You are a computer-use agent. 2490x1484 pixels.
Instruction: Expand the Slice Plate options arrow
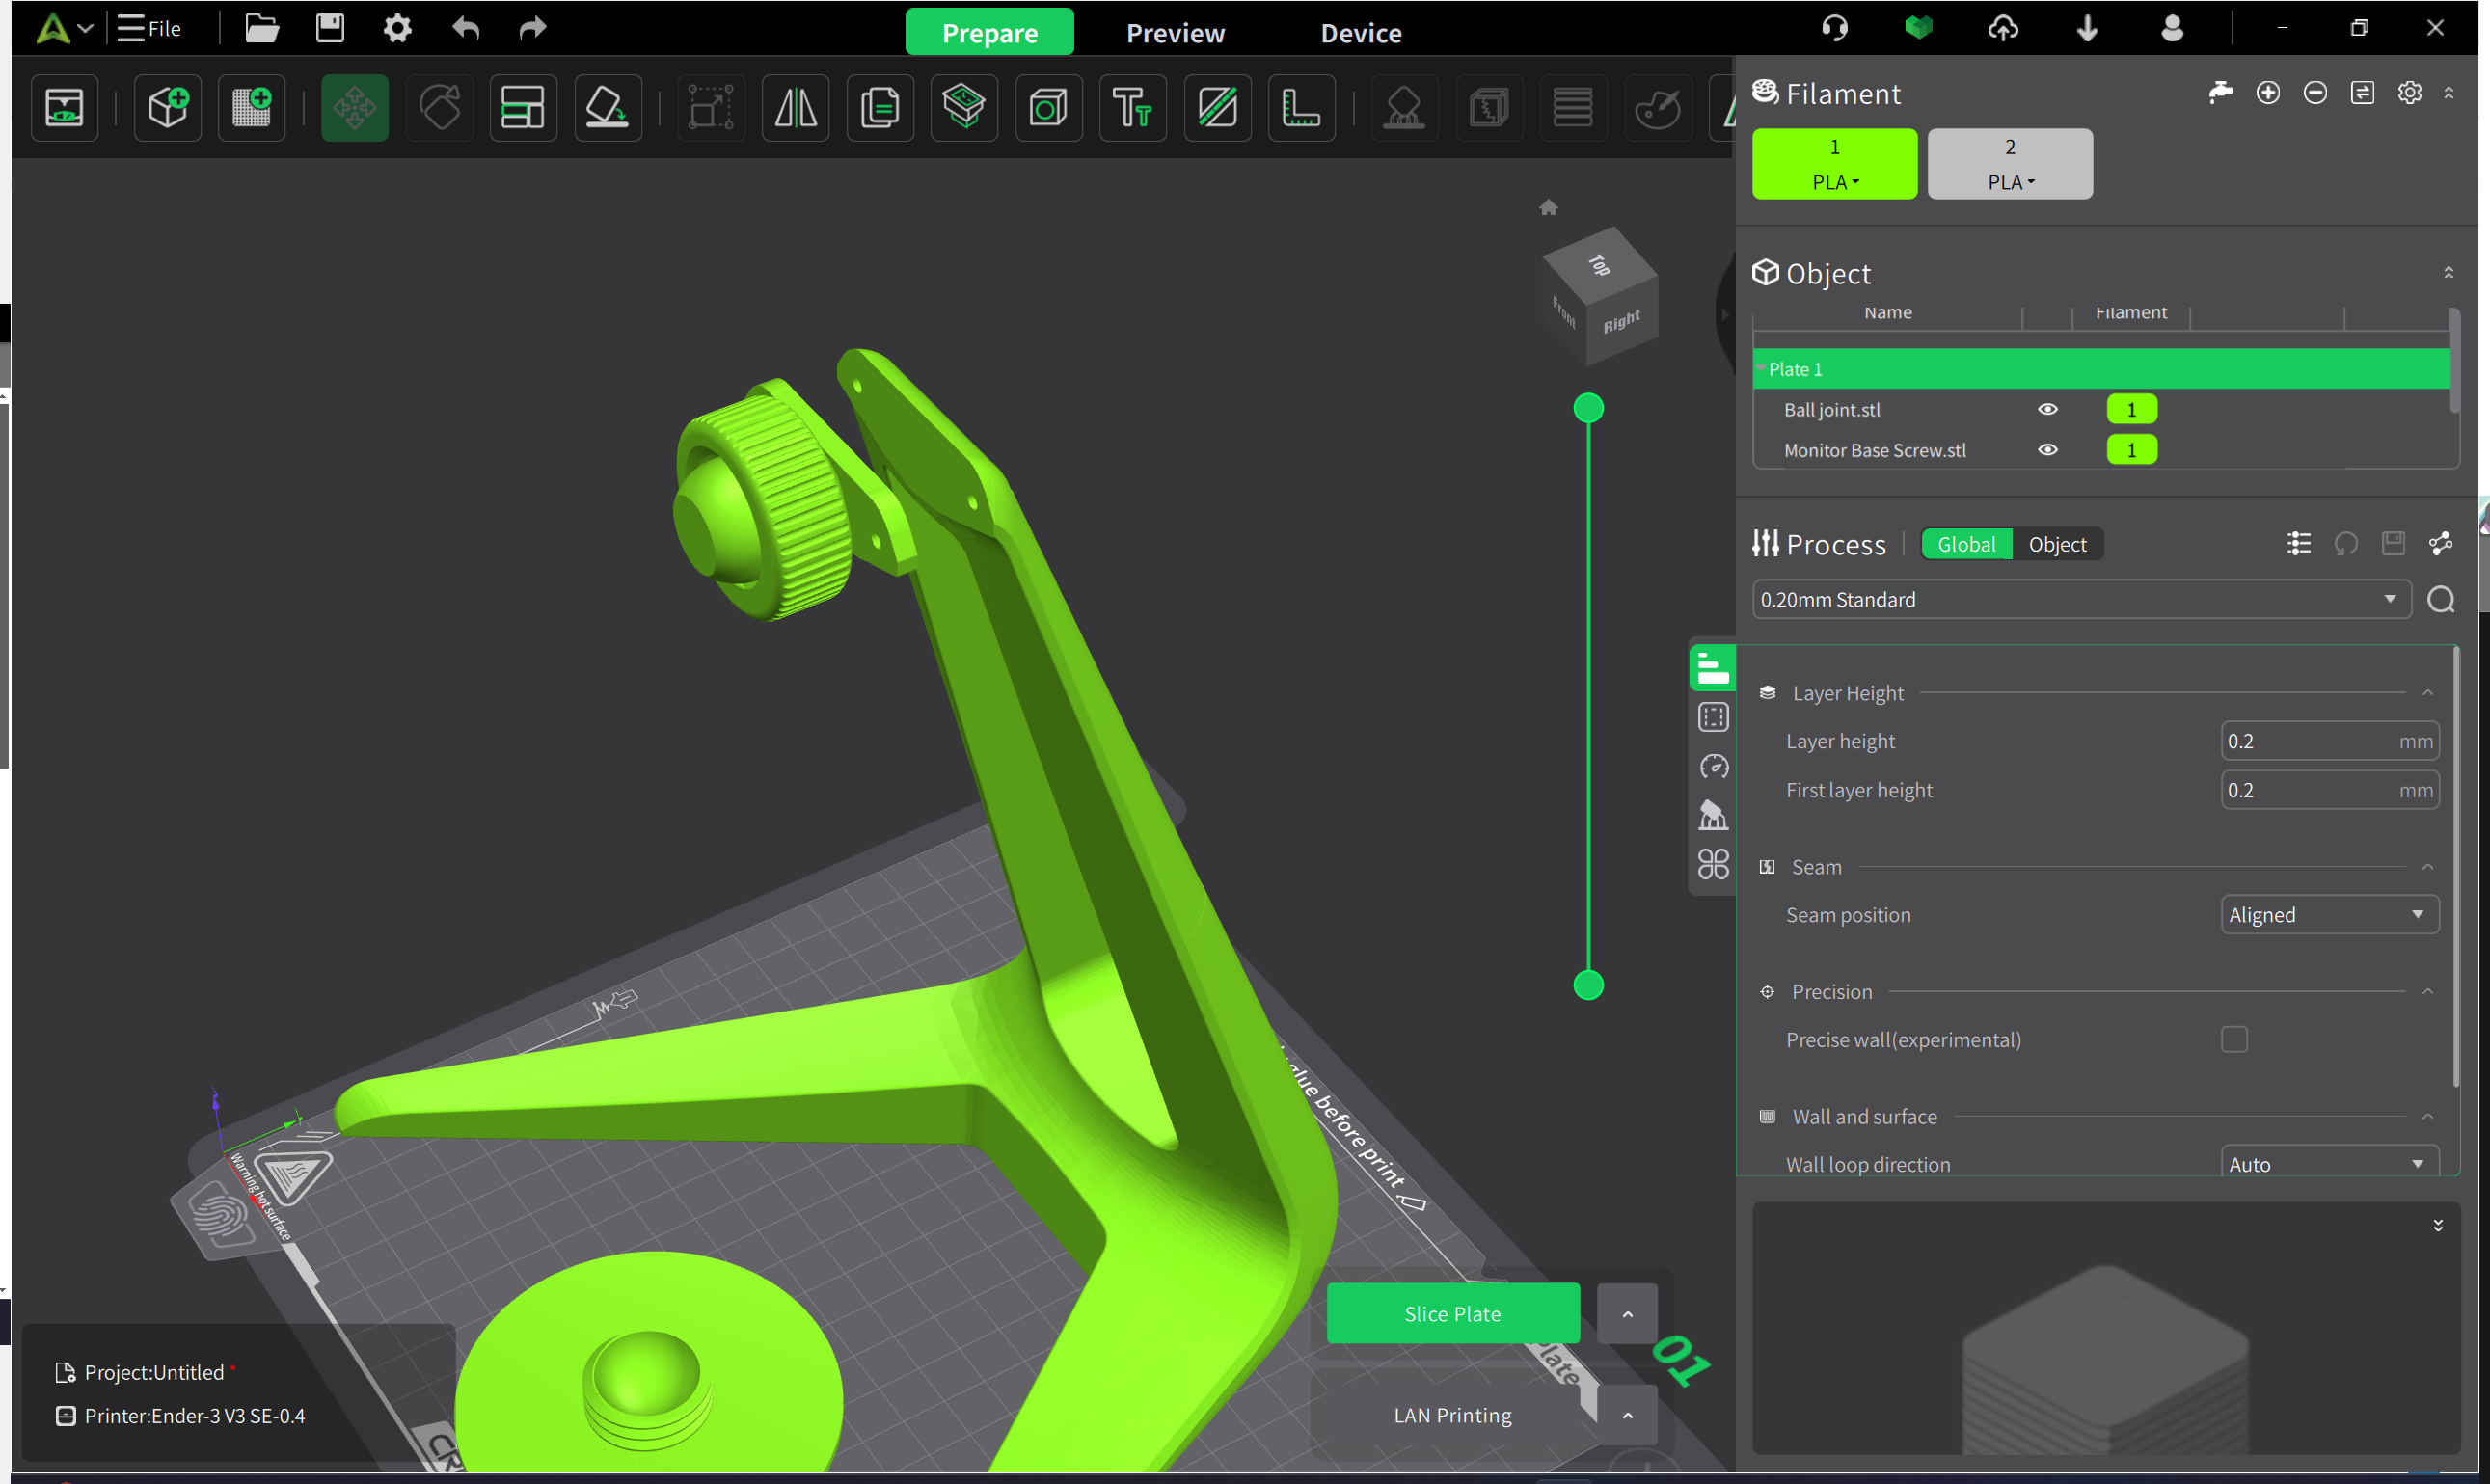1627,1314
